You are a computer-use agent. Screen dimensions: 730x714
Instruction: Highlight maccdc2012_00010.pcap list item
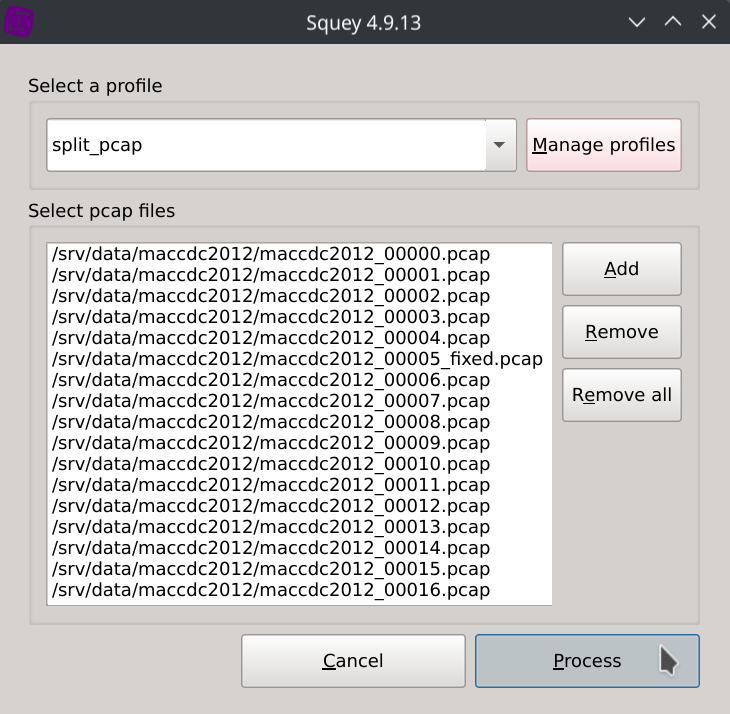coord(271,464)
